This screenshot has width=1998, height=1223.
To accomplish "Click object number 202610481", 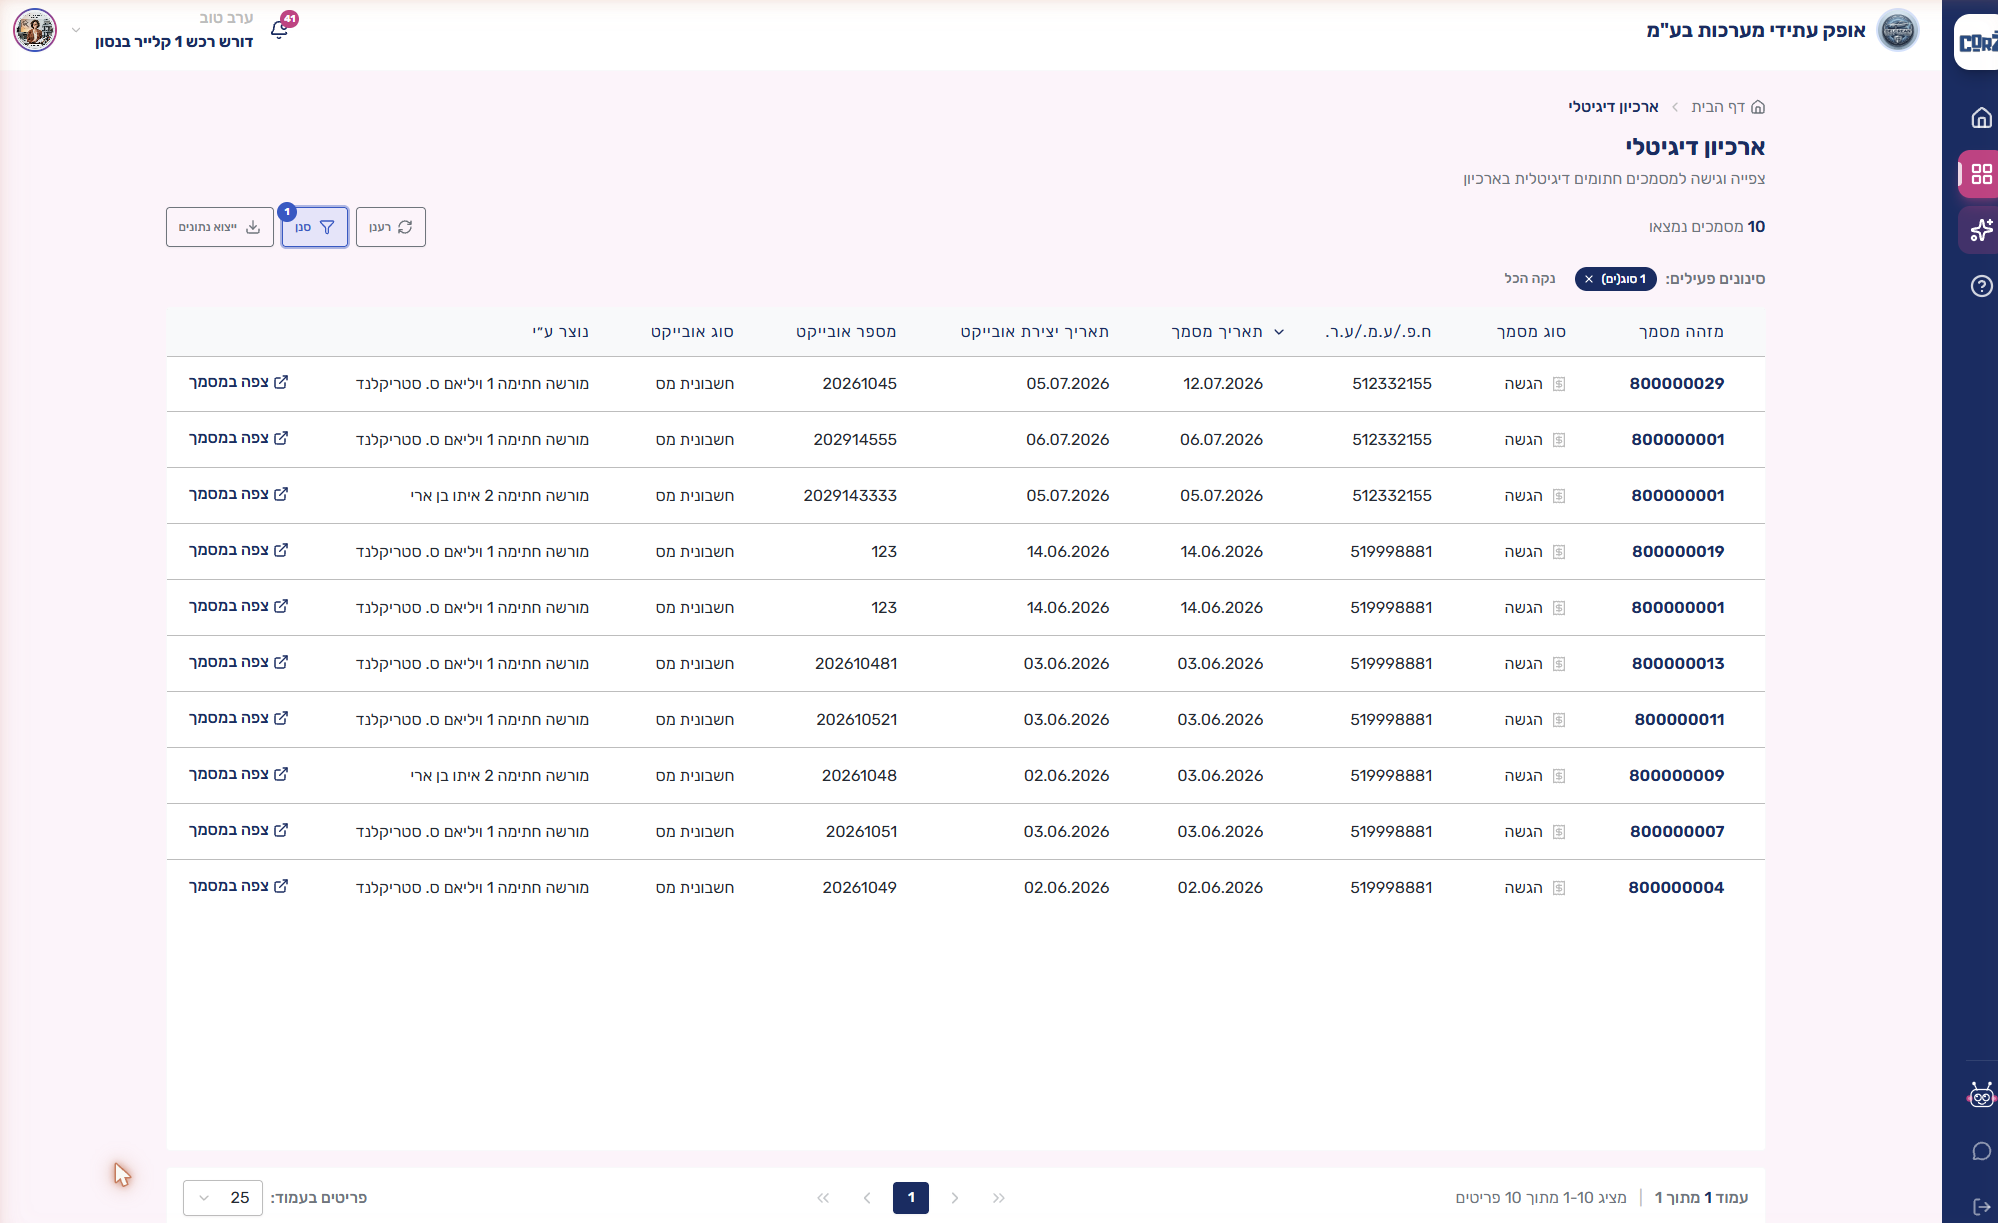I will coord(856,664).
